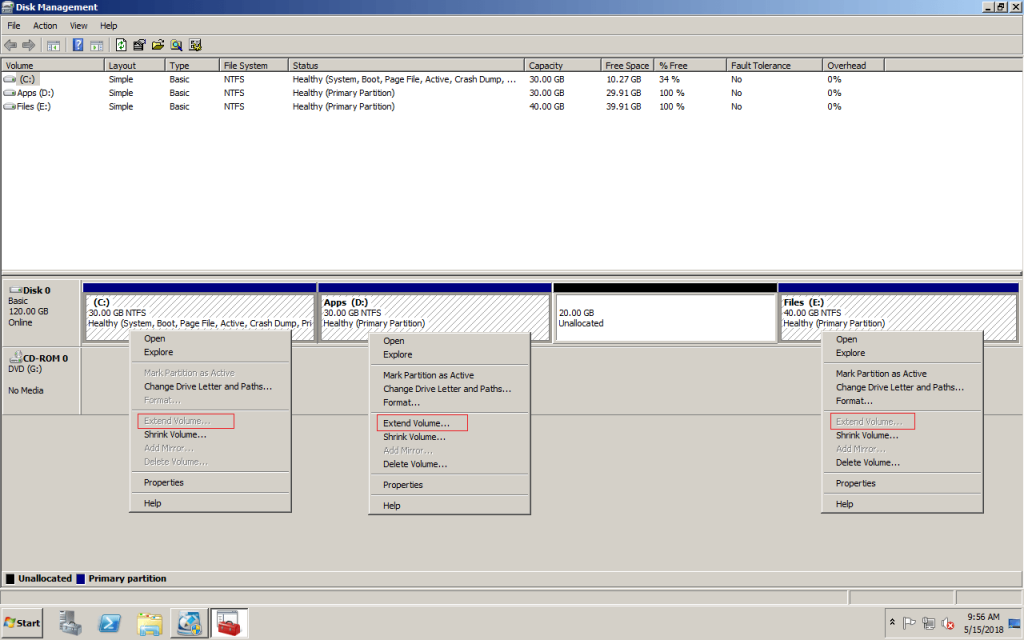
Task: Click the magnifier search toolbar icon
Action: [177, 44]
